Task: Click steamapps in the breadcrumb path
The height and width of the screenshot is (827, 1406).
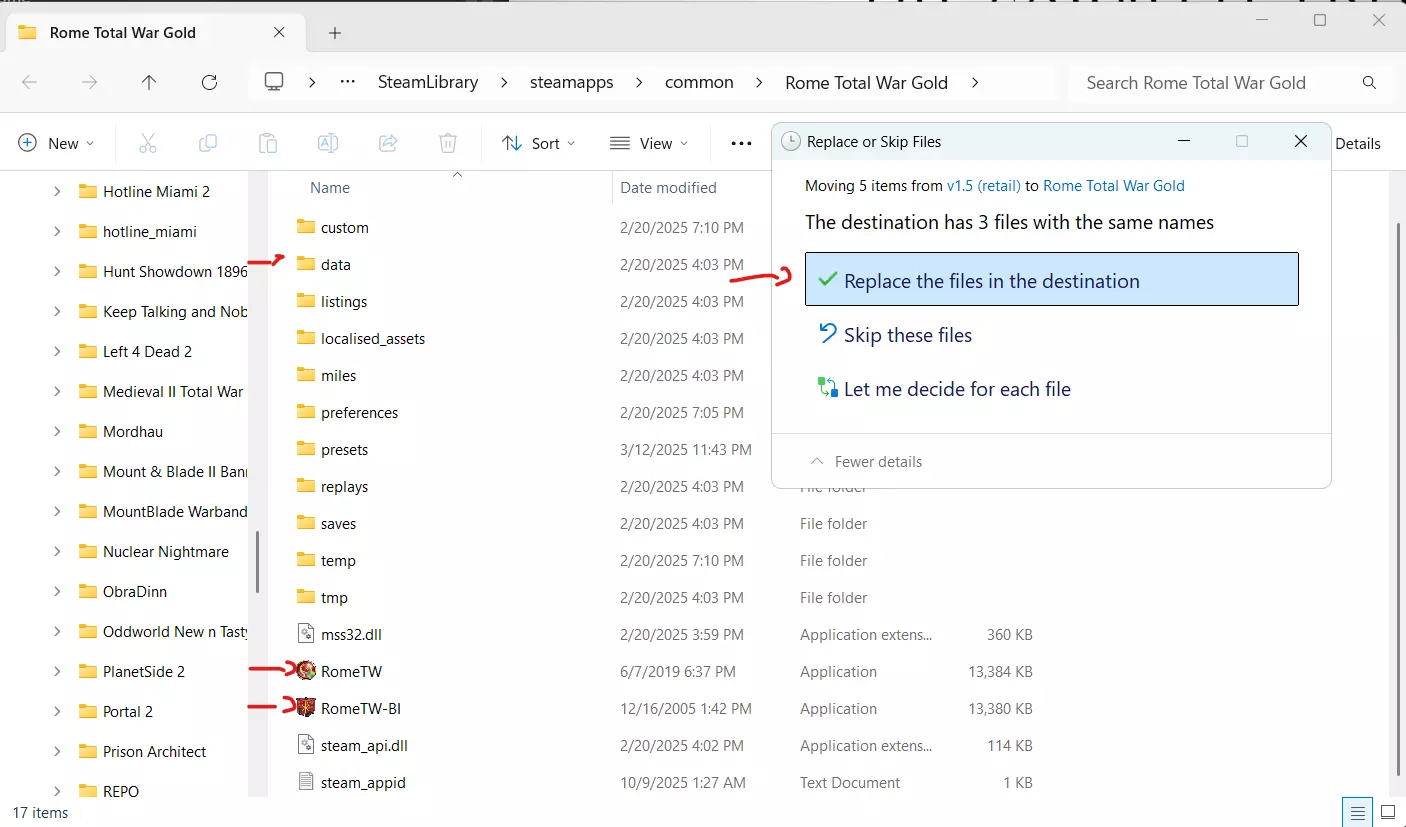Action: click(x=571, y=83)
